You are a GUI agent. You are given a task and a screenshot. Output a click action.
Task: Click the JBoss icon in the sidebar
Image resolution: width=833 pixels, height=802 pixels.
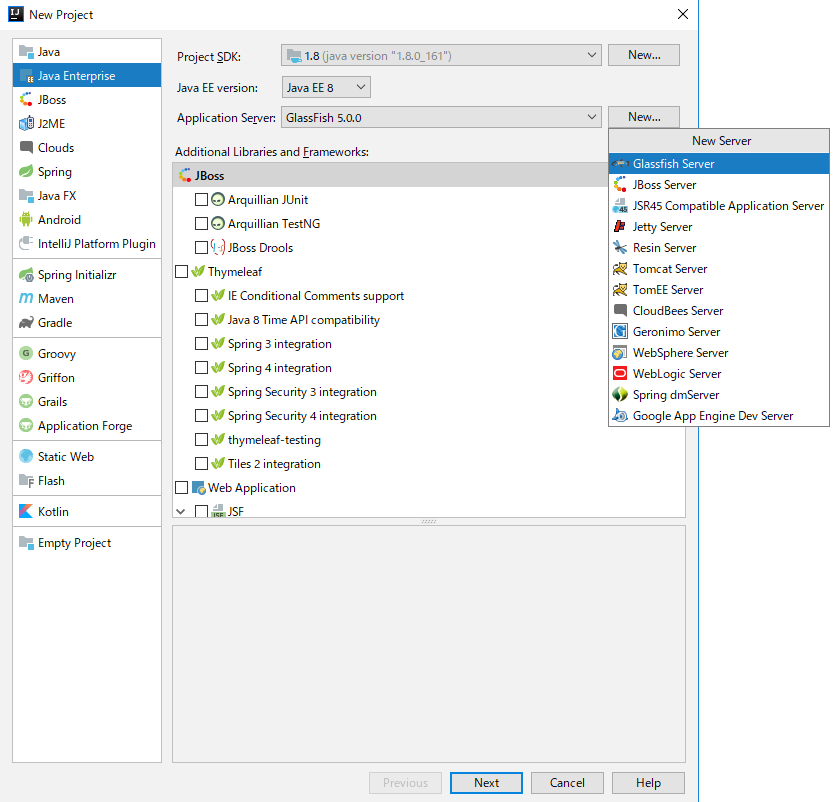click(26, 99)
